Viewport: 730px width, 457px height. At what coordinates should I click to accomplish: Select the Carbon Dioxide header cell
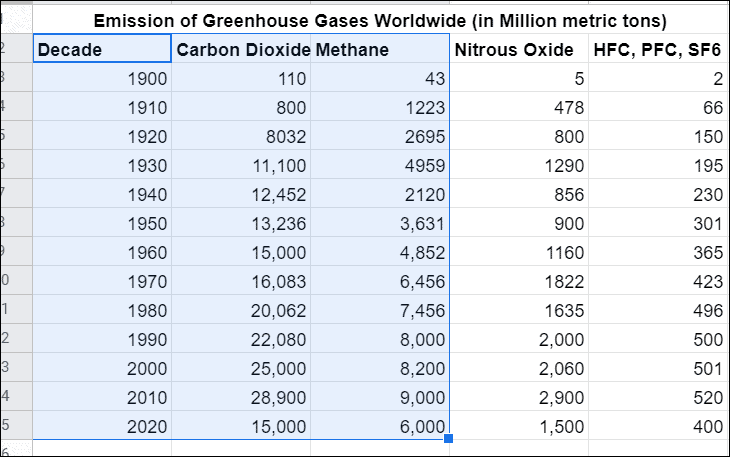pos(241,48)
